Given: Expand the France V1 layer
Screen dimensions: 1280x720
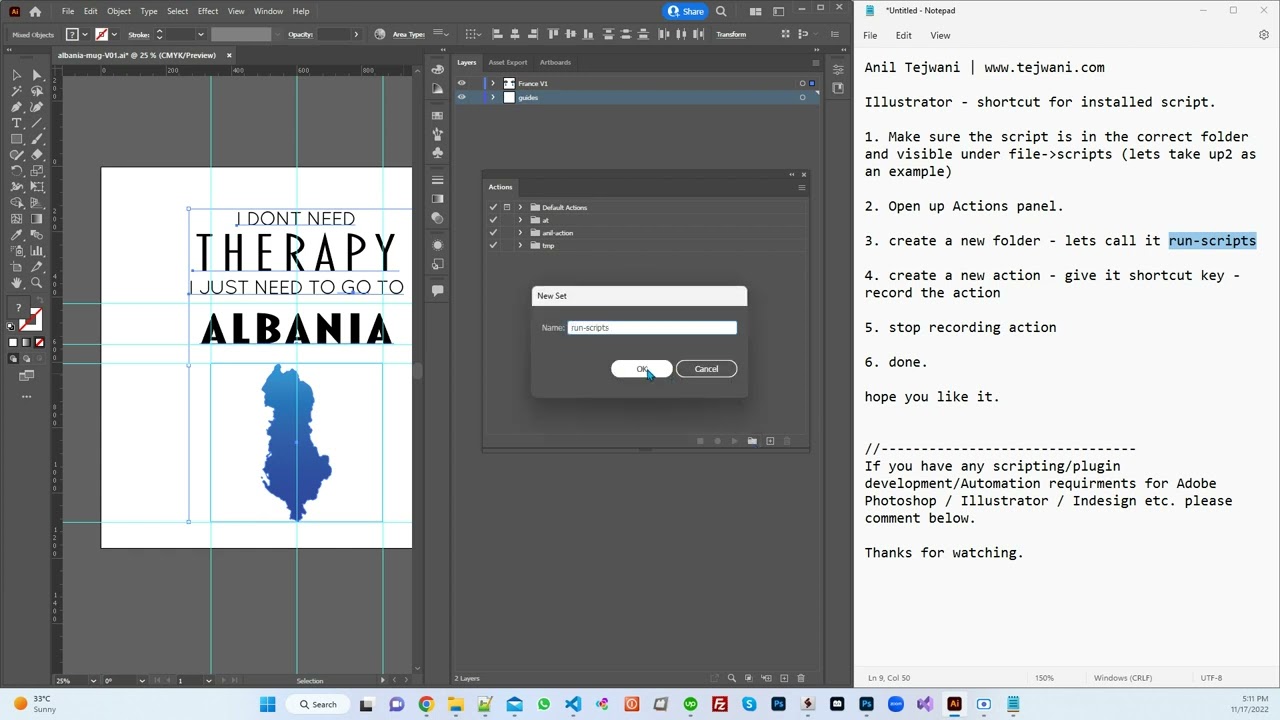Looking at the screenshot, I should [492, 84].
